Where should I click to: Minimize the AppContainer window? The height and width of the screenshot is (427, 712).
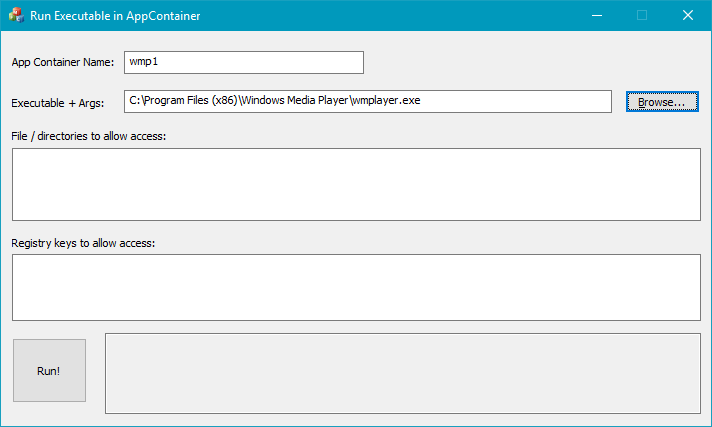click(x=597, y=15)
